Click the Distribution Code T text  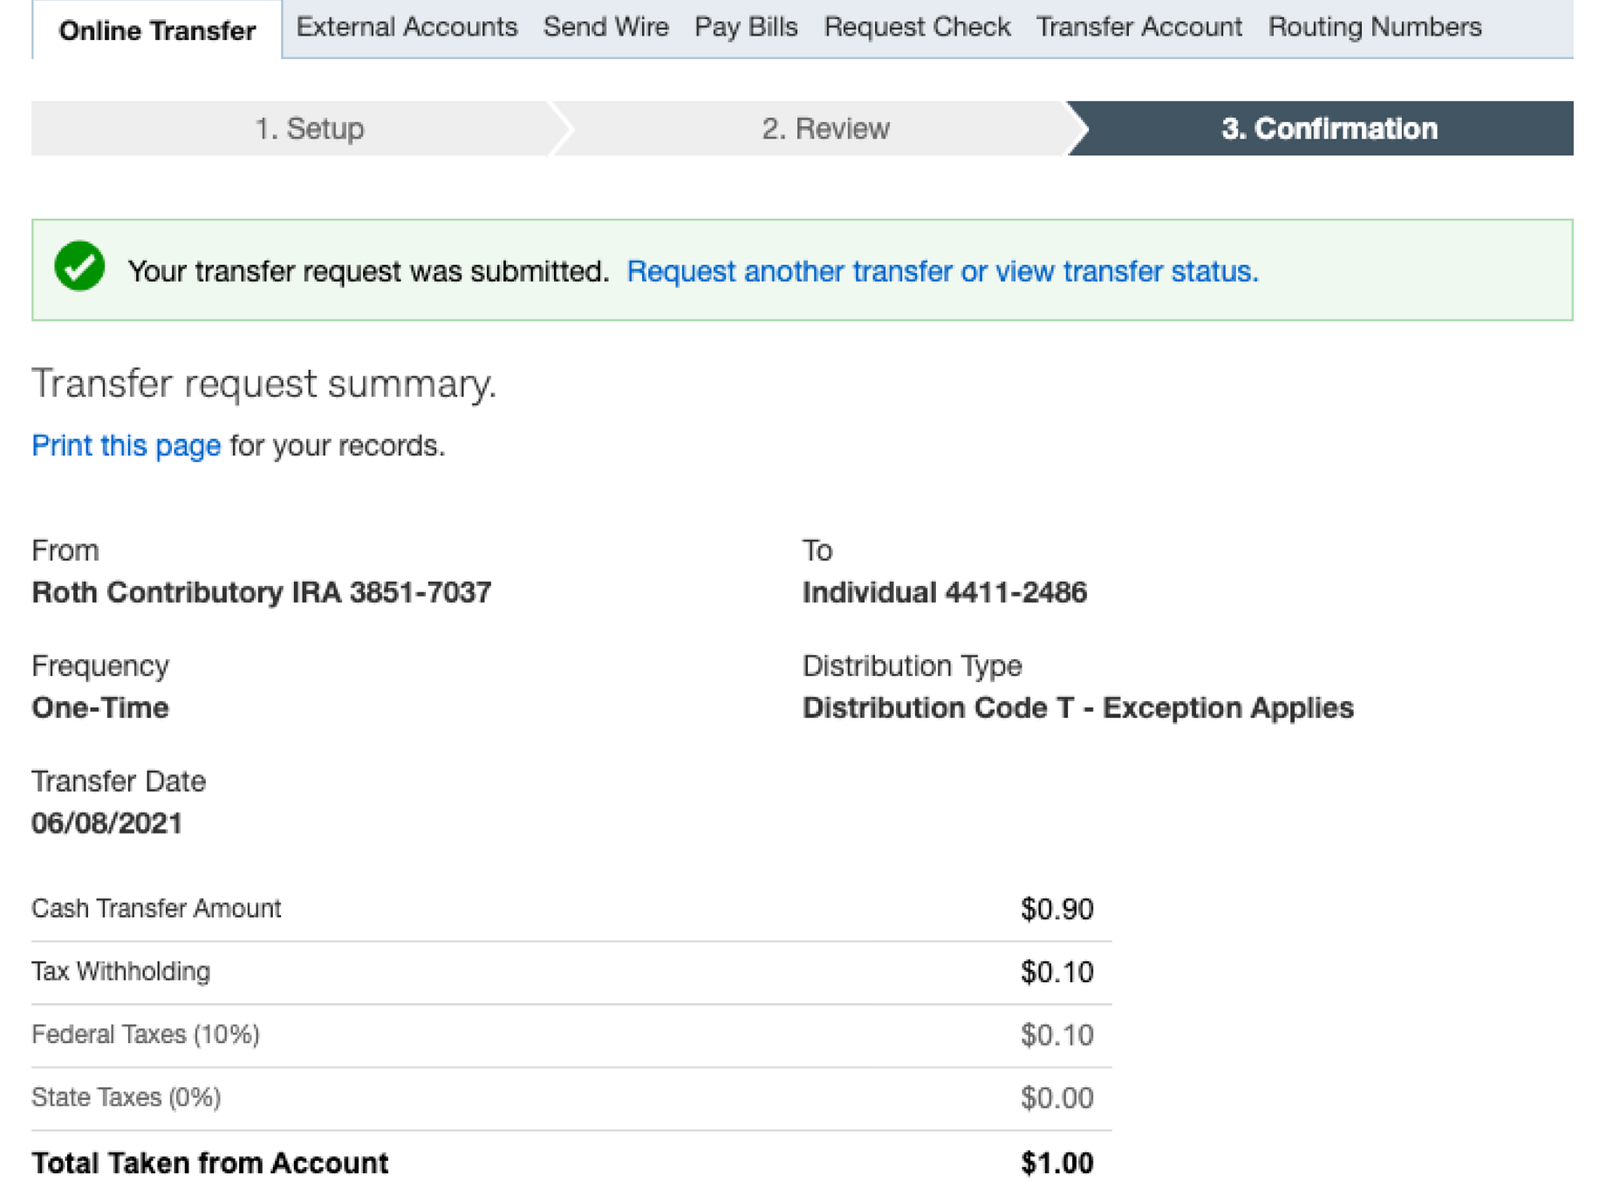pos(1077,708)
